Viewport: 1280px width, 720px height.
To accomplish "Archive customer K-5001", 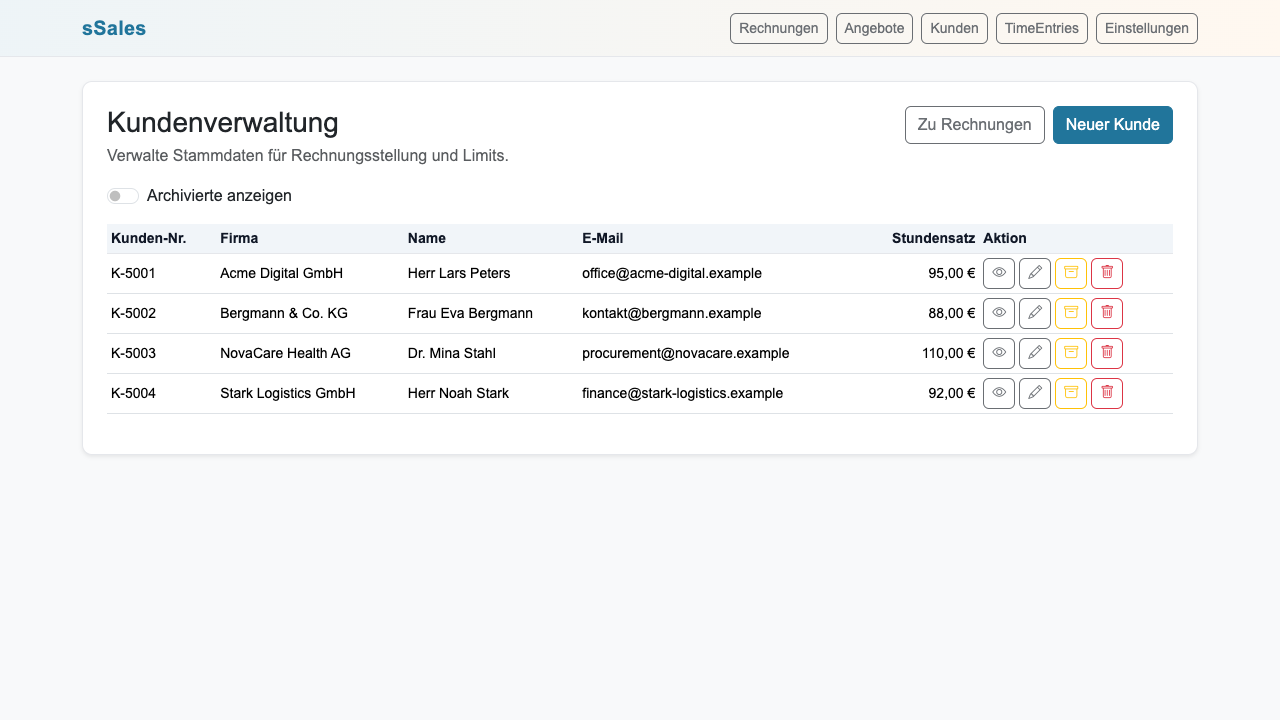I will pos(1070,273).
